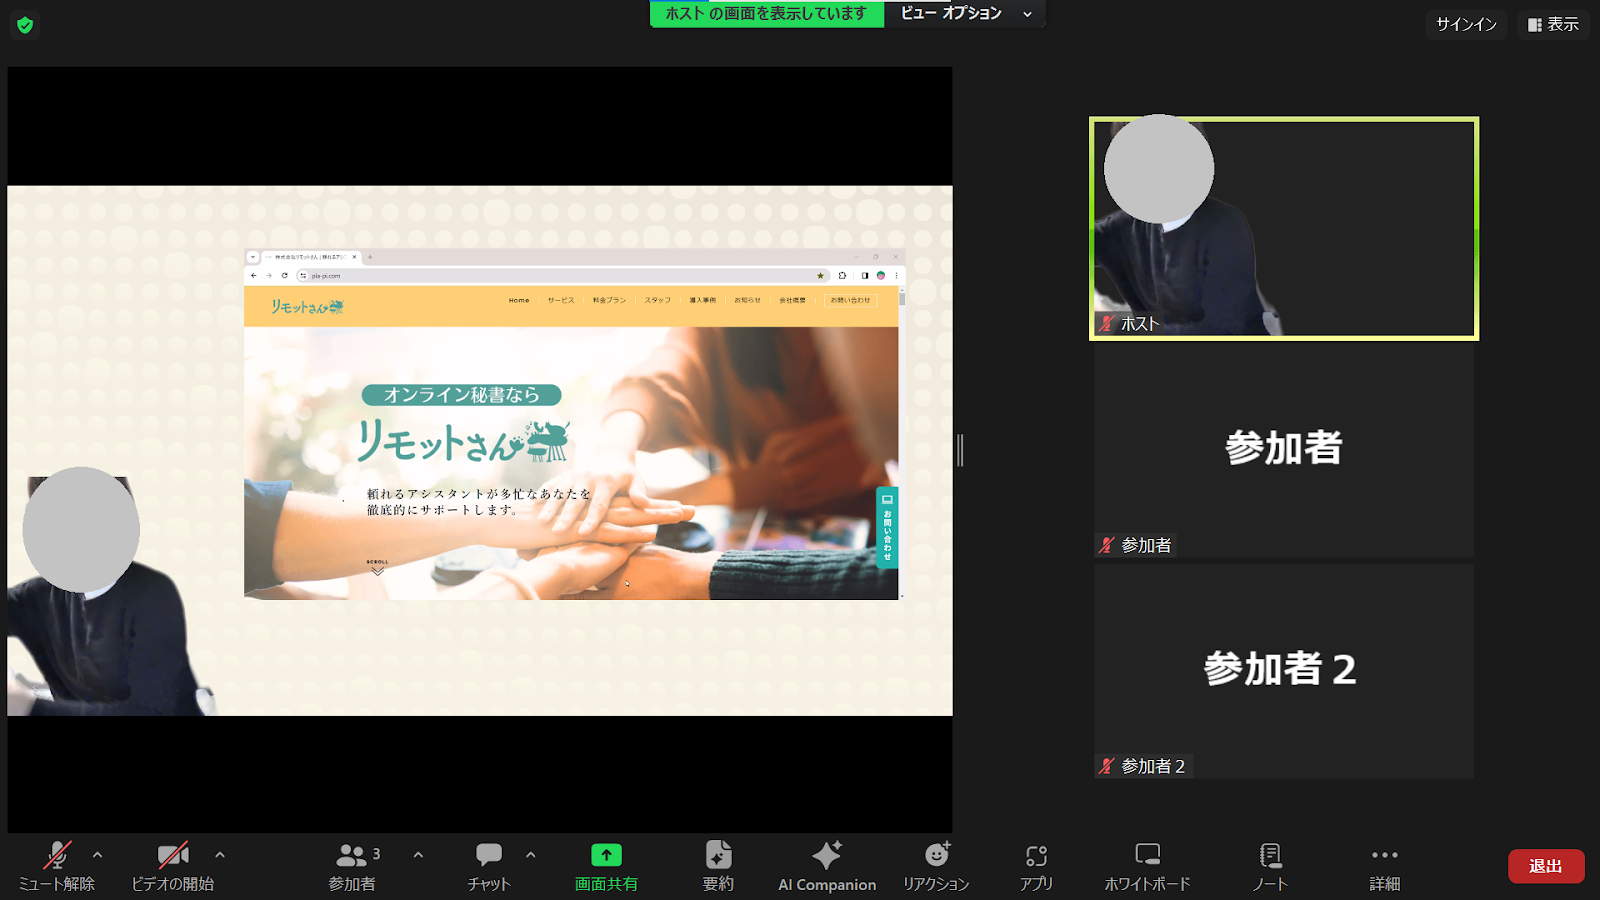Screen dimensions: 1600x900
Task: Open the ノート notes feature
Action: (1270, 866)
